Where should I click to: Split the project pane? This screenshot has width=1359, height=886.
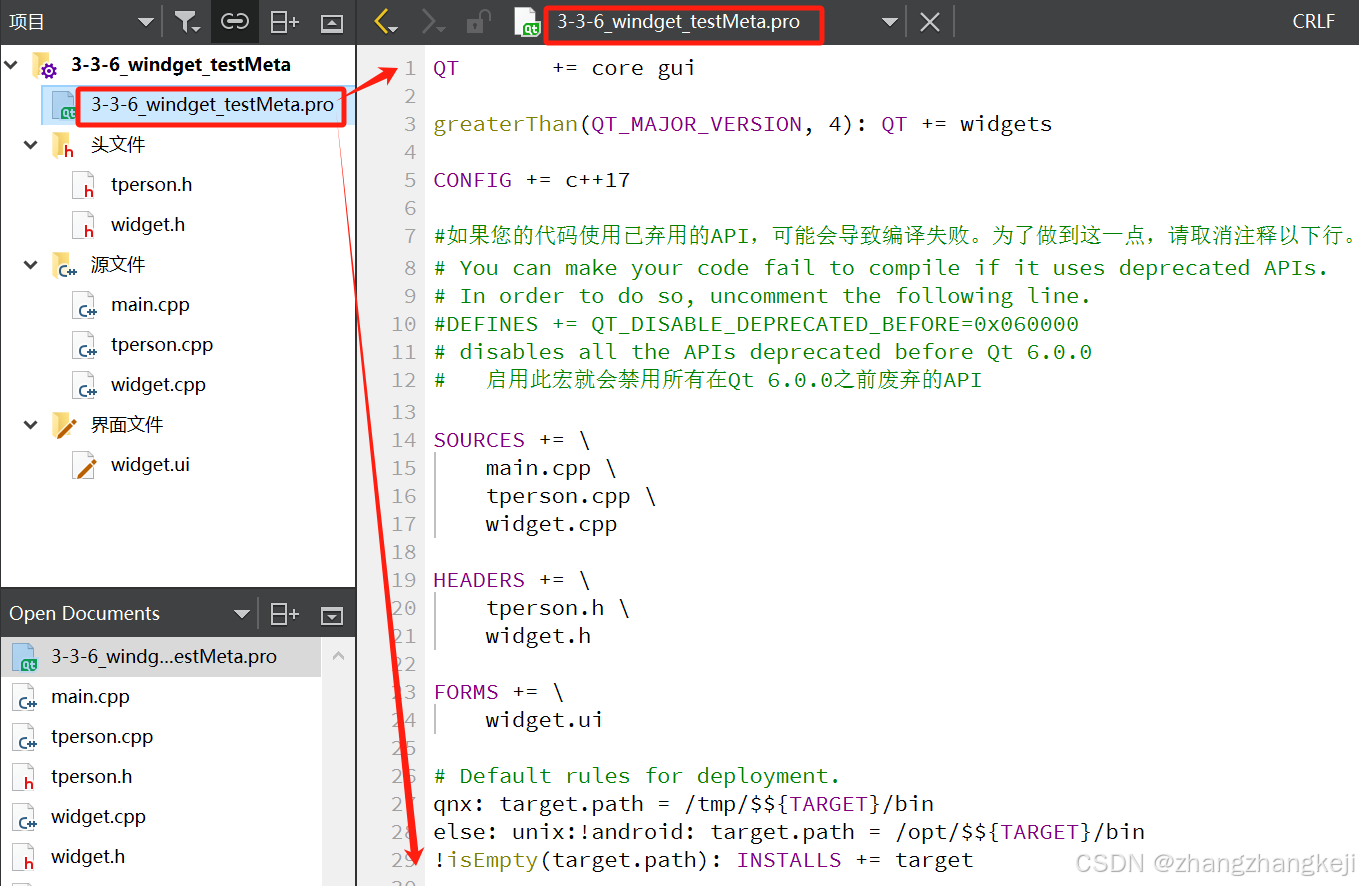(x=285, y=21)
